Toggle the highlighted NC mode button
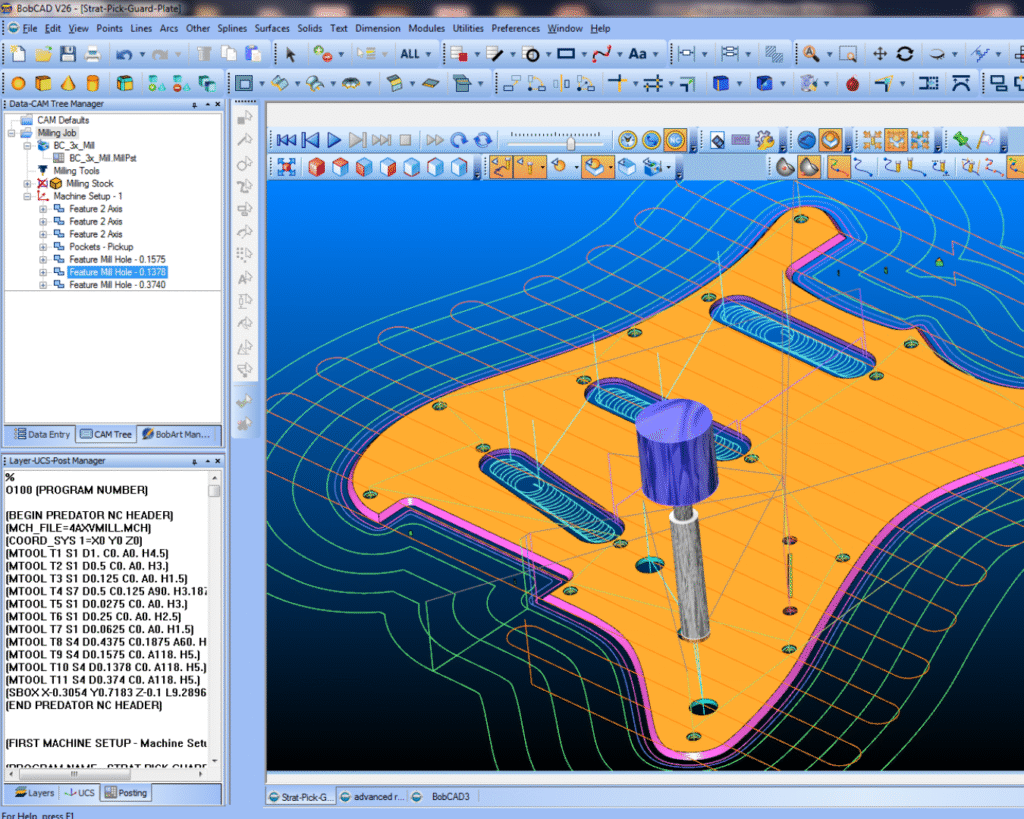This screenshot has height=819, width=1024. point(676,141)
